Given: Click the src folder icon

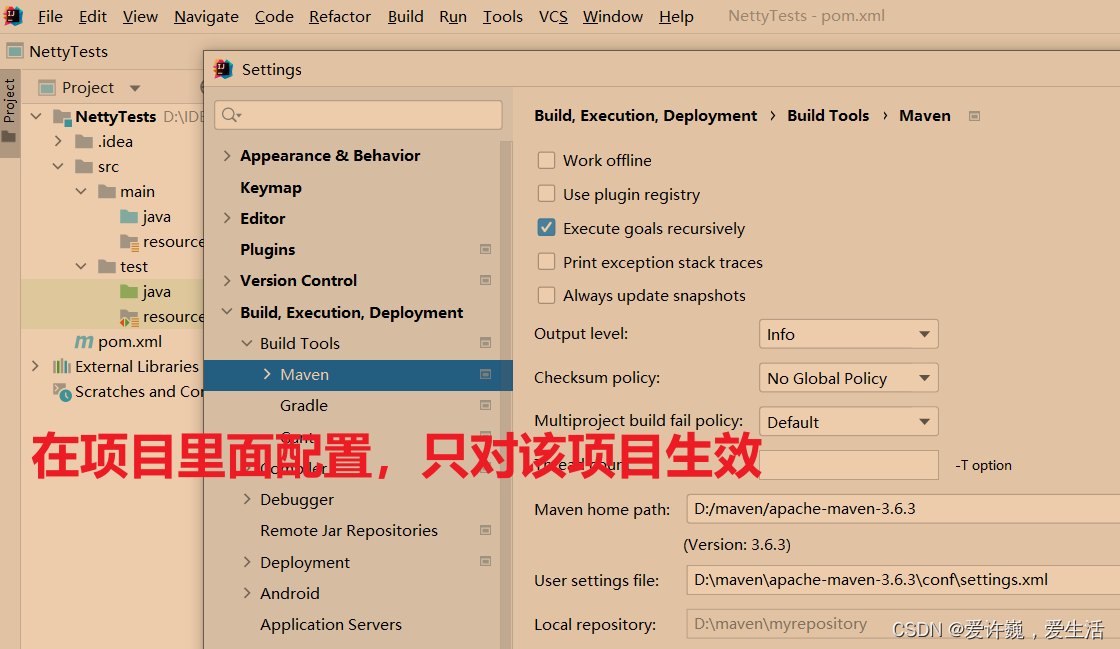Looking at the screenshot, I should [x=84, y=166].
